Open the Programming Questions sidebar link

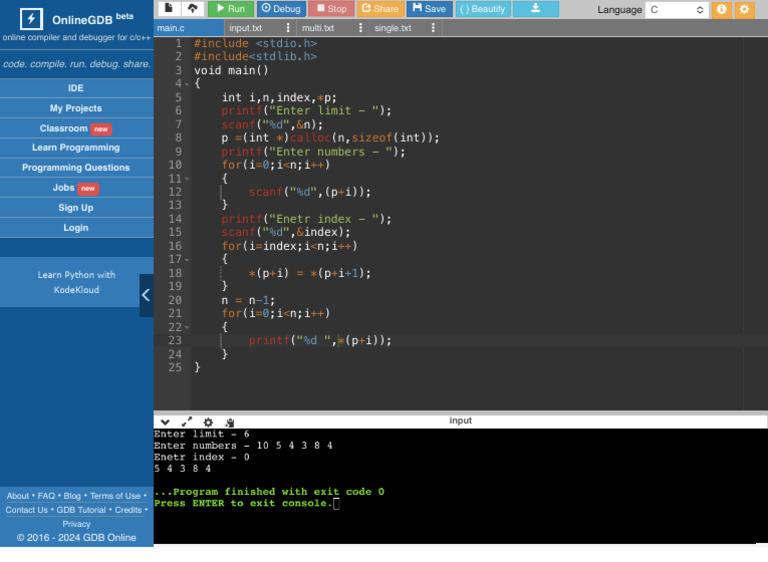pos(76,168)
